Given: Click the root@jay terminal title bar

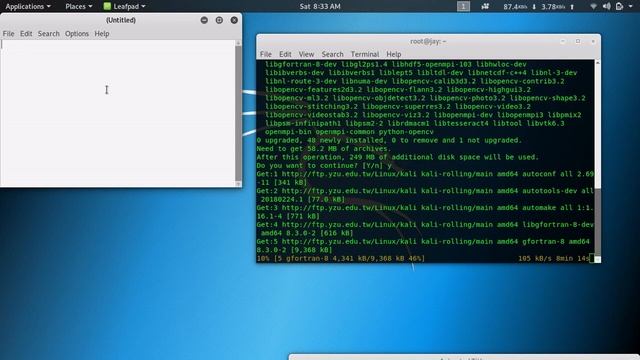Looking at the screenshot, I should click(428, 41).
